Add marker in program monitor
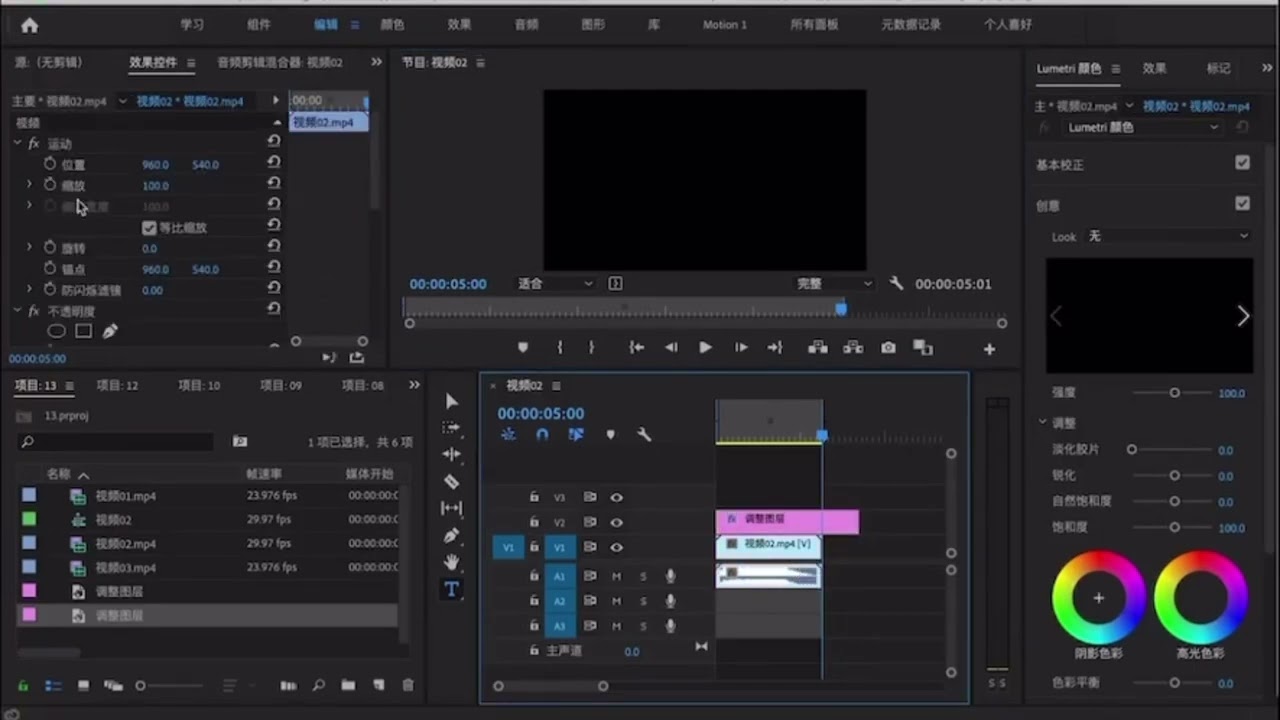Image resolution: width=1280 pixels, height=720 pixels. [x=522, y=347]
